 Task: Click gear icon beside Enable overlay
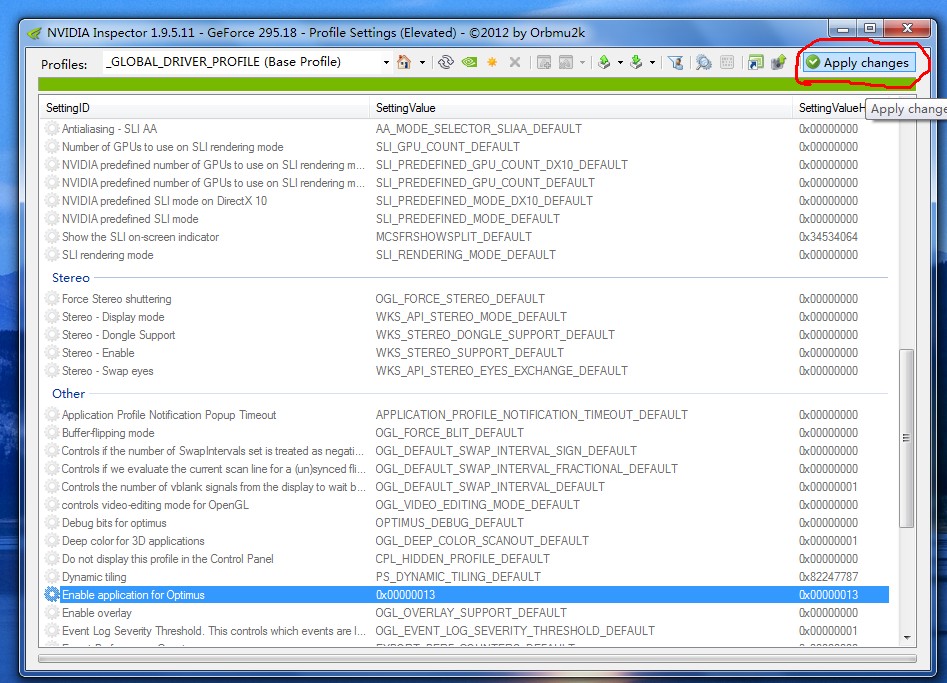click(x=52, y=612)
